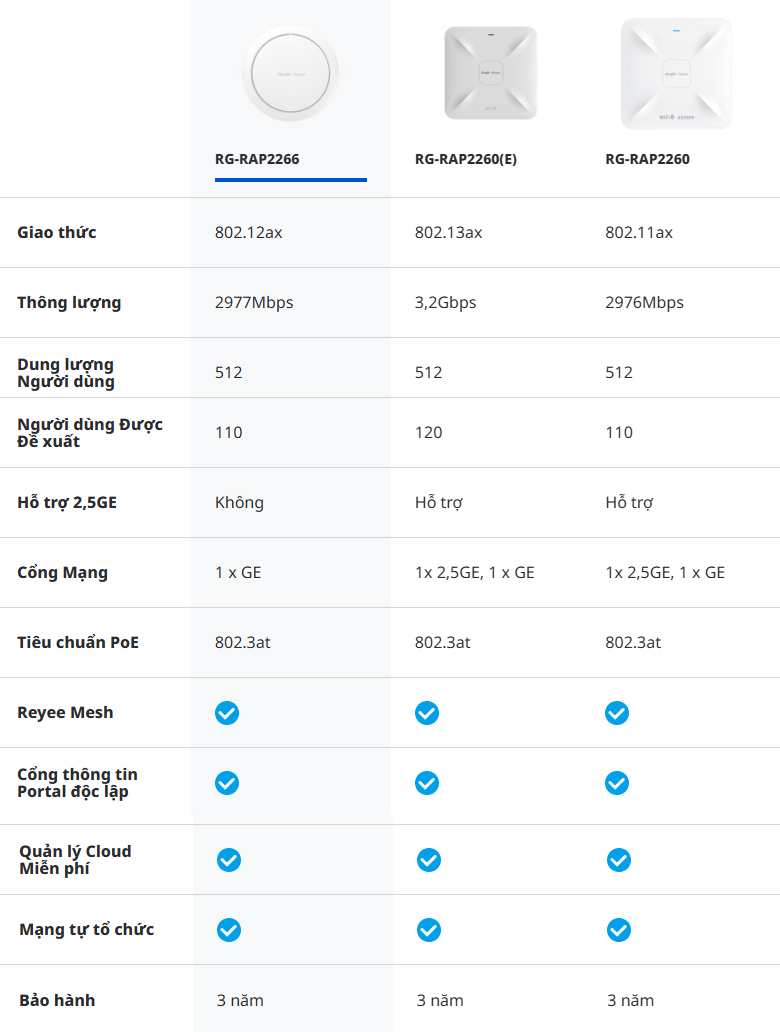
Task: Click Mạng tự tổ chức checkmark under RG-RAP2260(E)
Action: [x=429, y=930]
